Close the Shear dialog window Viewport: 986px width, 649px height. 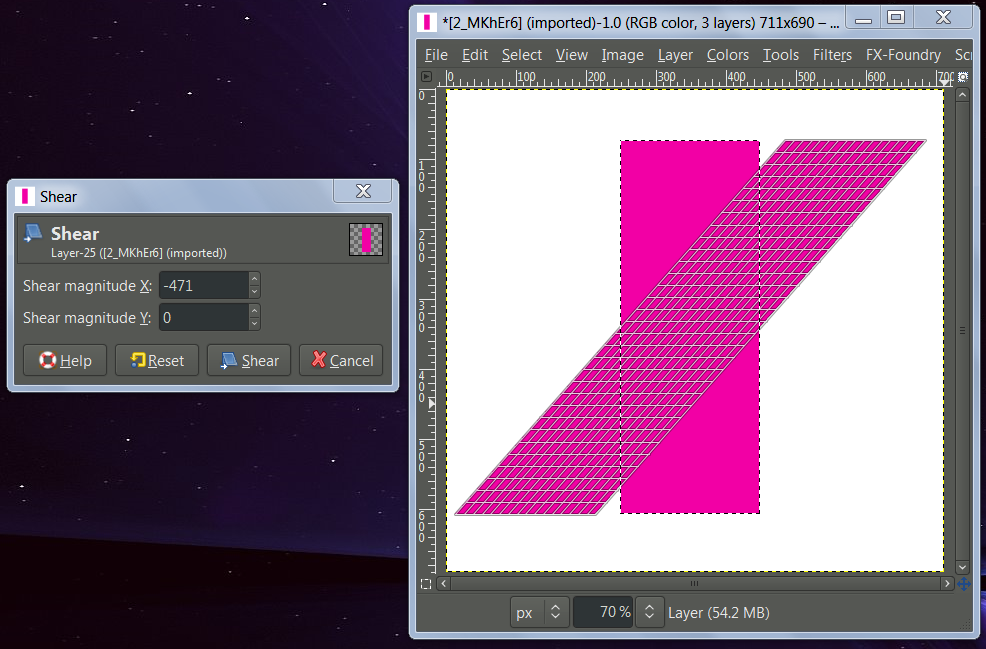(x=363, y=191)
